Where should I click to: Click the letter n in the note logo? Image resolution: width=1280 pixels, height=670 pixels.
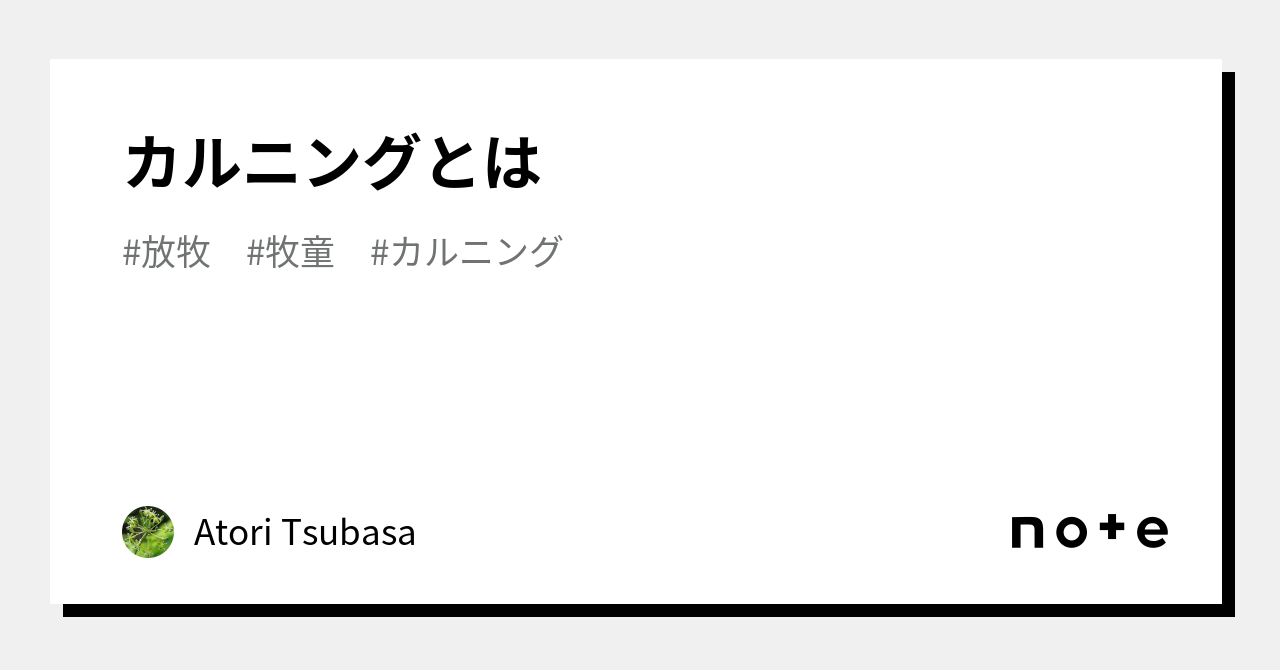(1028, 533)
